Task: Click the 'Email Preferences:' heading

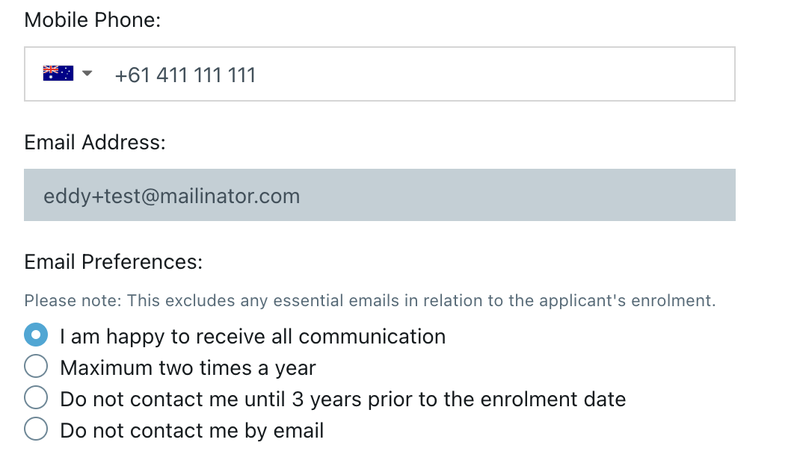Action: tap(113, 262)
